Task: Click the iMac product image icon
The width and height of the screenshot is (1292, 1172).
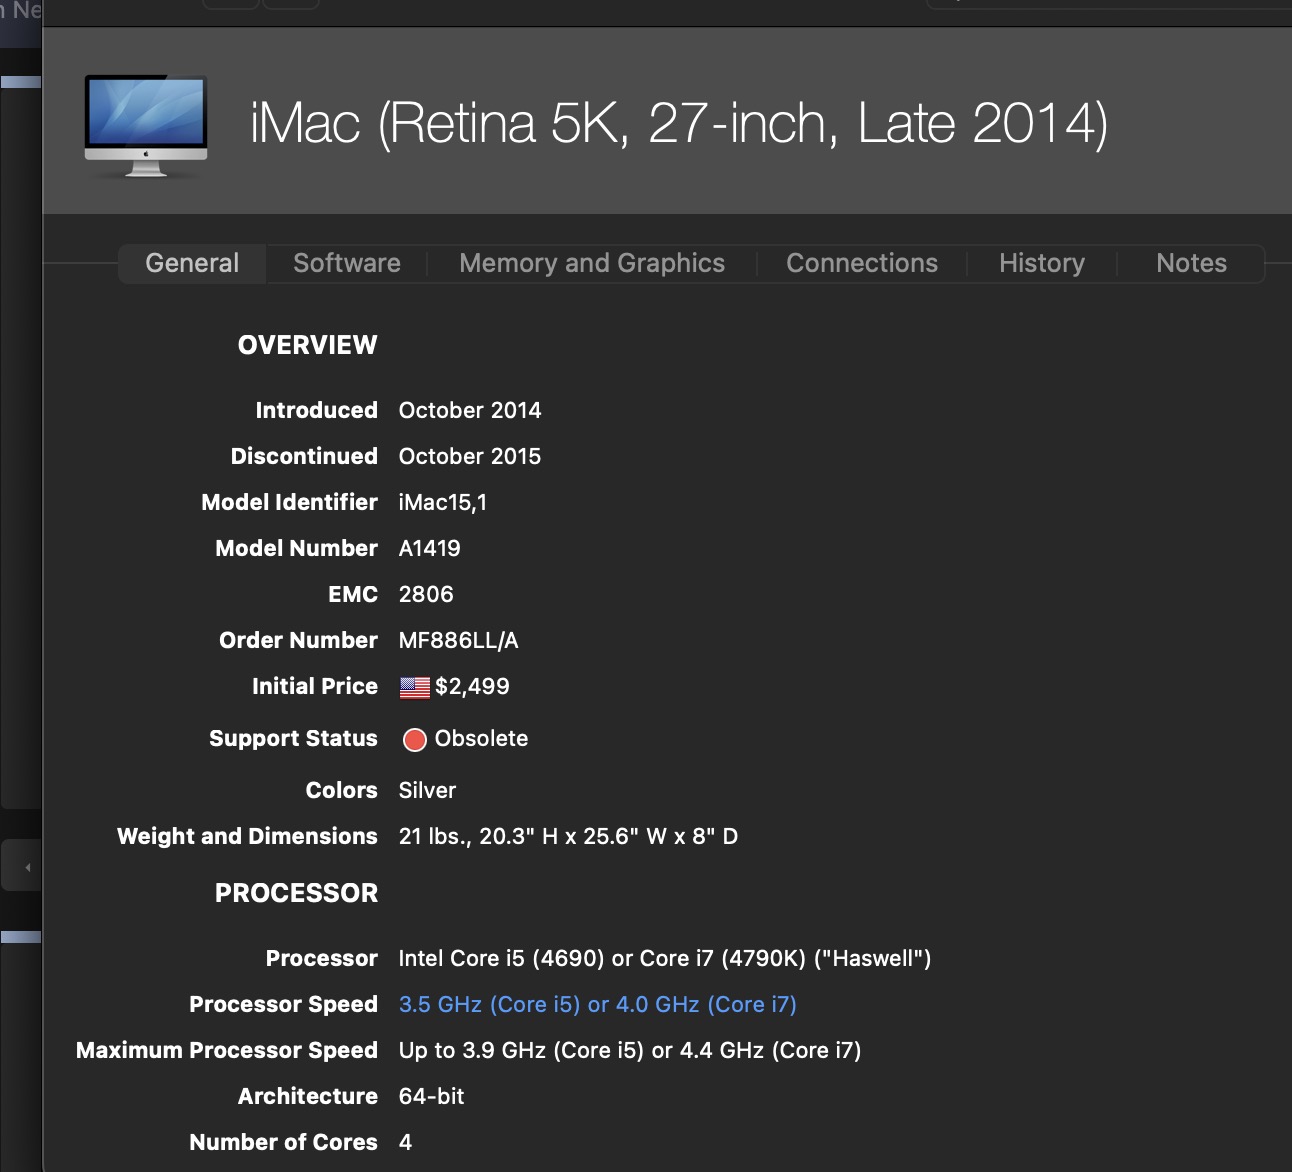Action: coord(146,124)
